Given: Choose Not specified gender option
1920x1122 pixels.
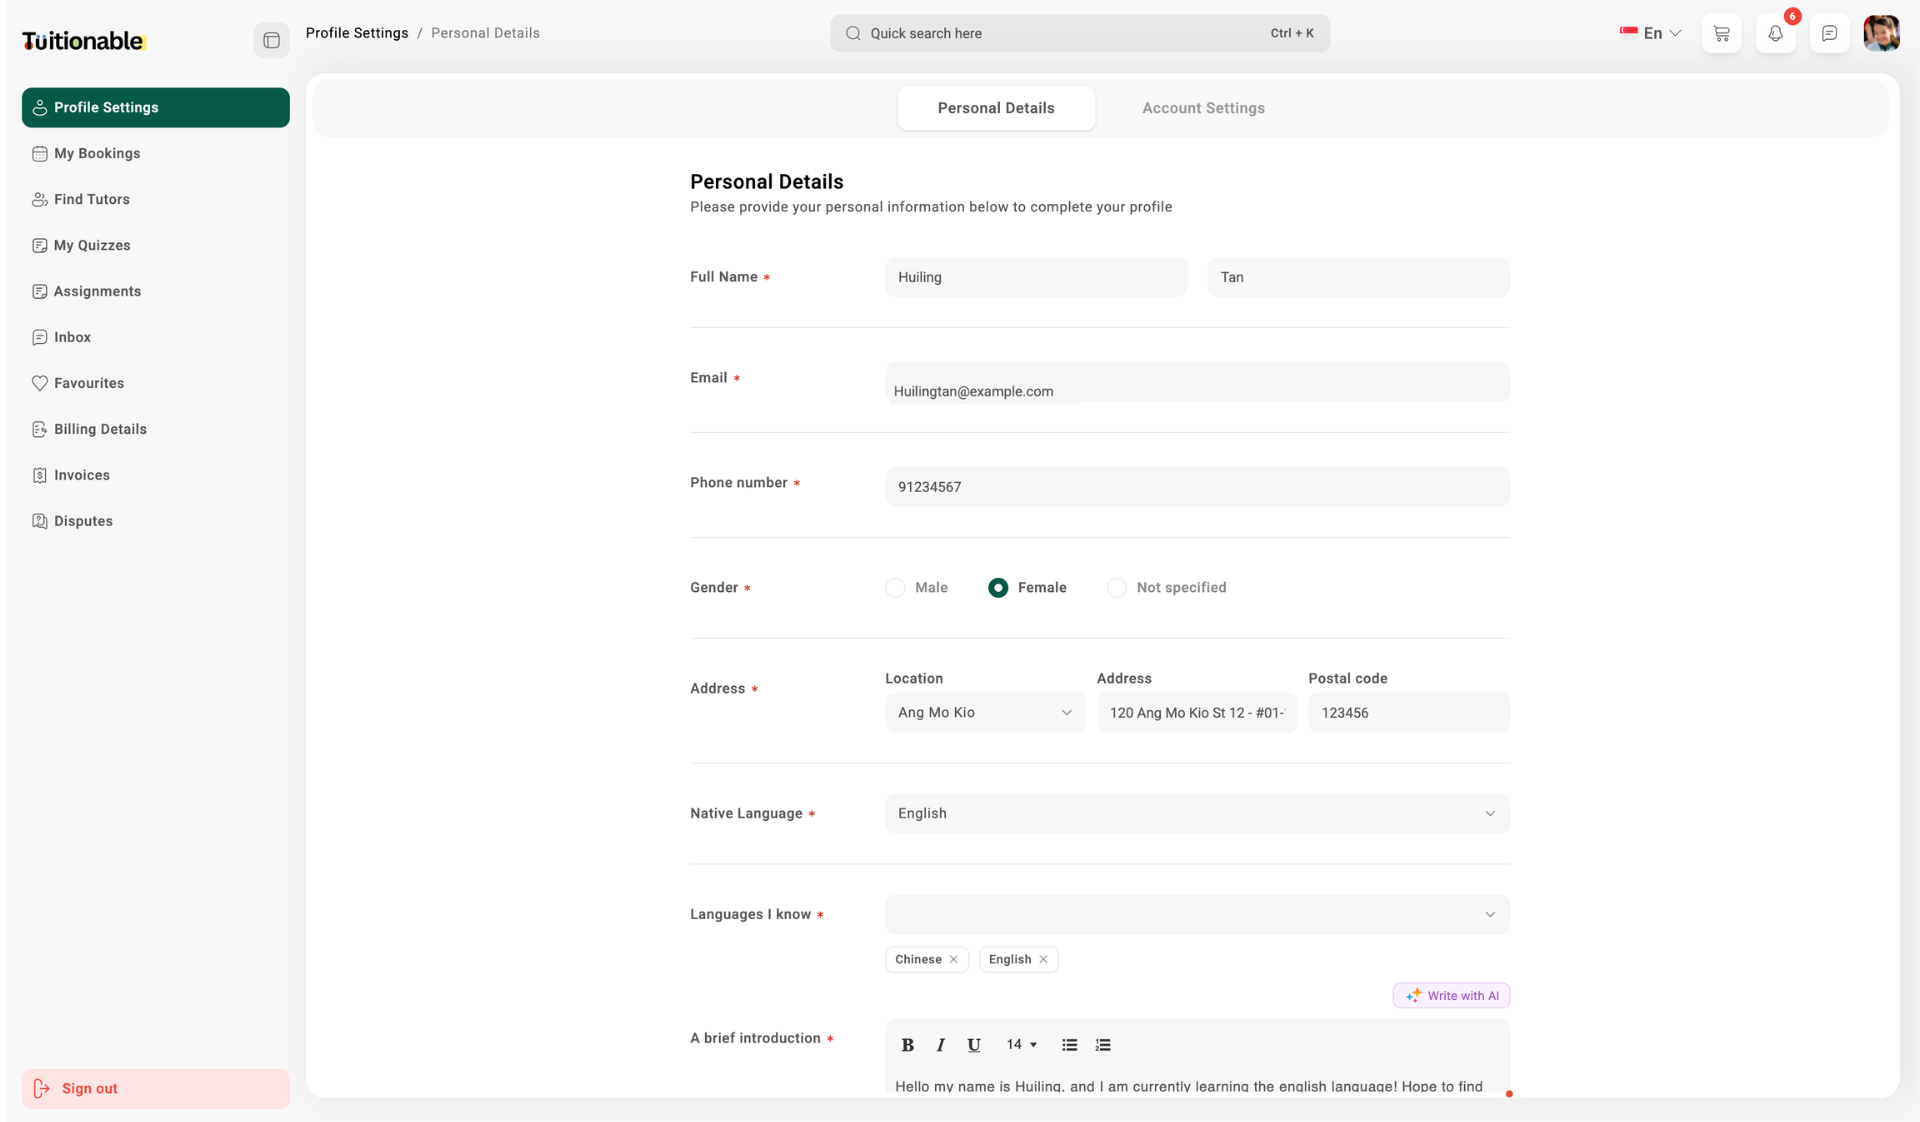Looking at the screenshot, I should [1116, 588].
